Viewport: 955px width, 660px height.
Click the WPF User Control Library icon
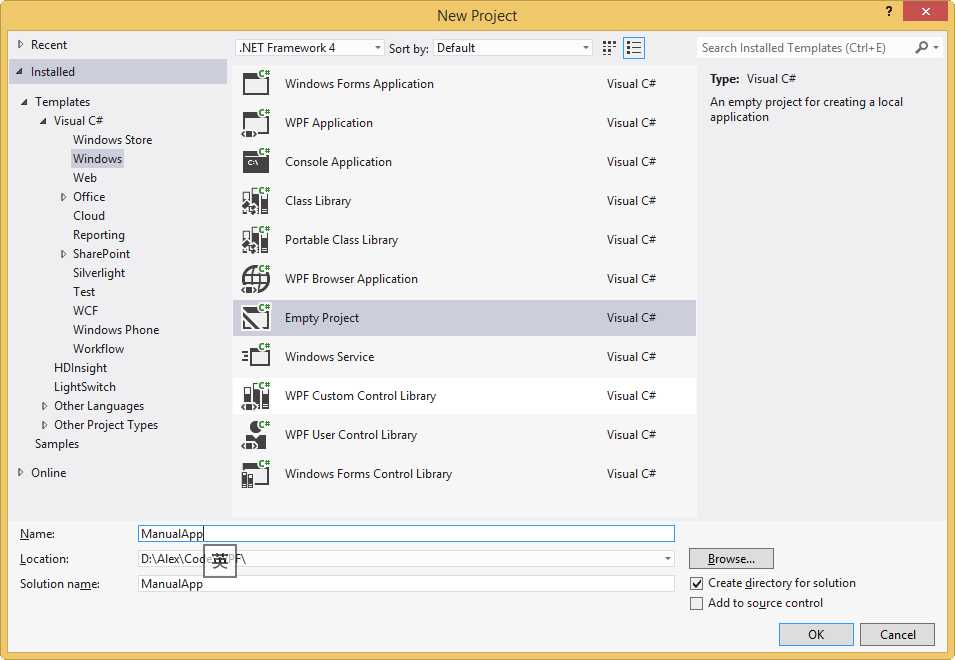[x=256, y=434]
